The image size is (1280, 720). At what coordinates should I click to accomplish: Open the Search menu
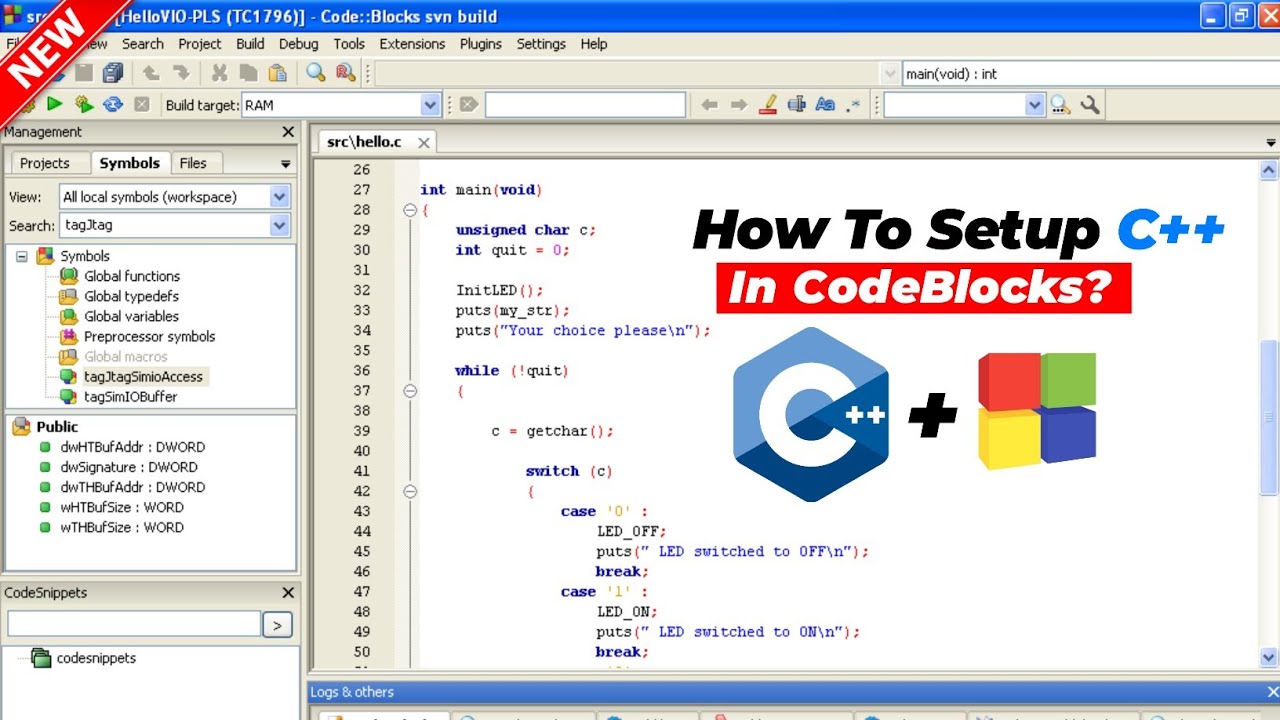[143, 44]
